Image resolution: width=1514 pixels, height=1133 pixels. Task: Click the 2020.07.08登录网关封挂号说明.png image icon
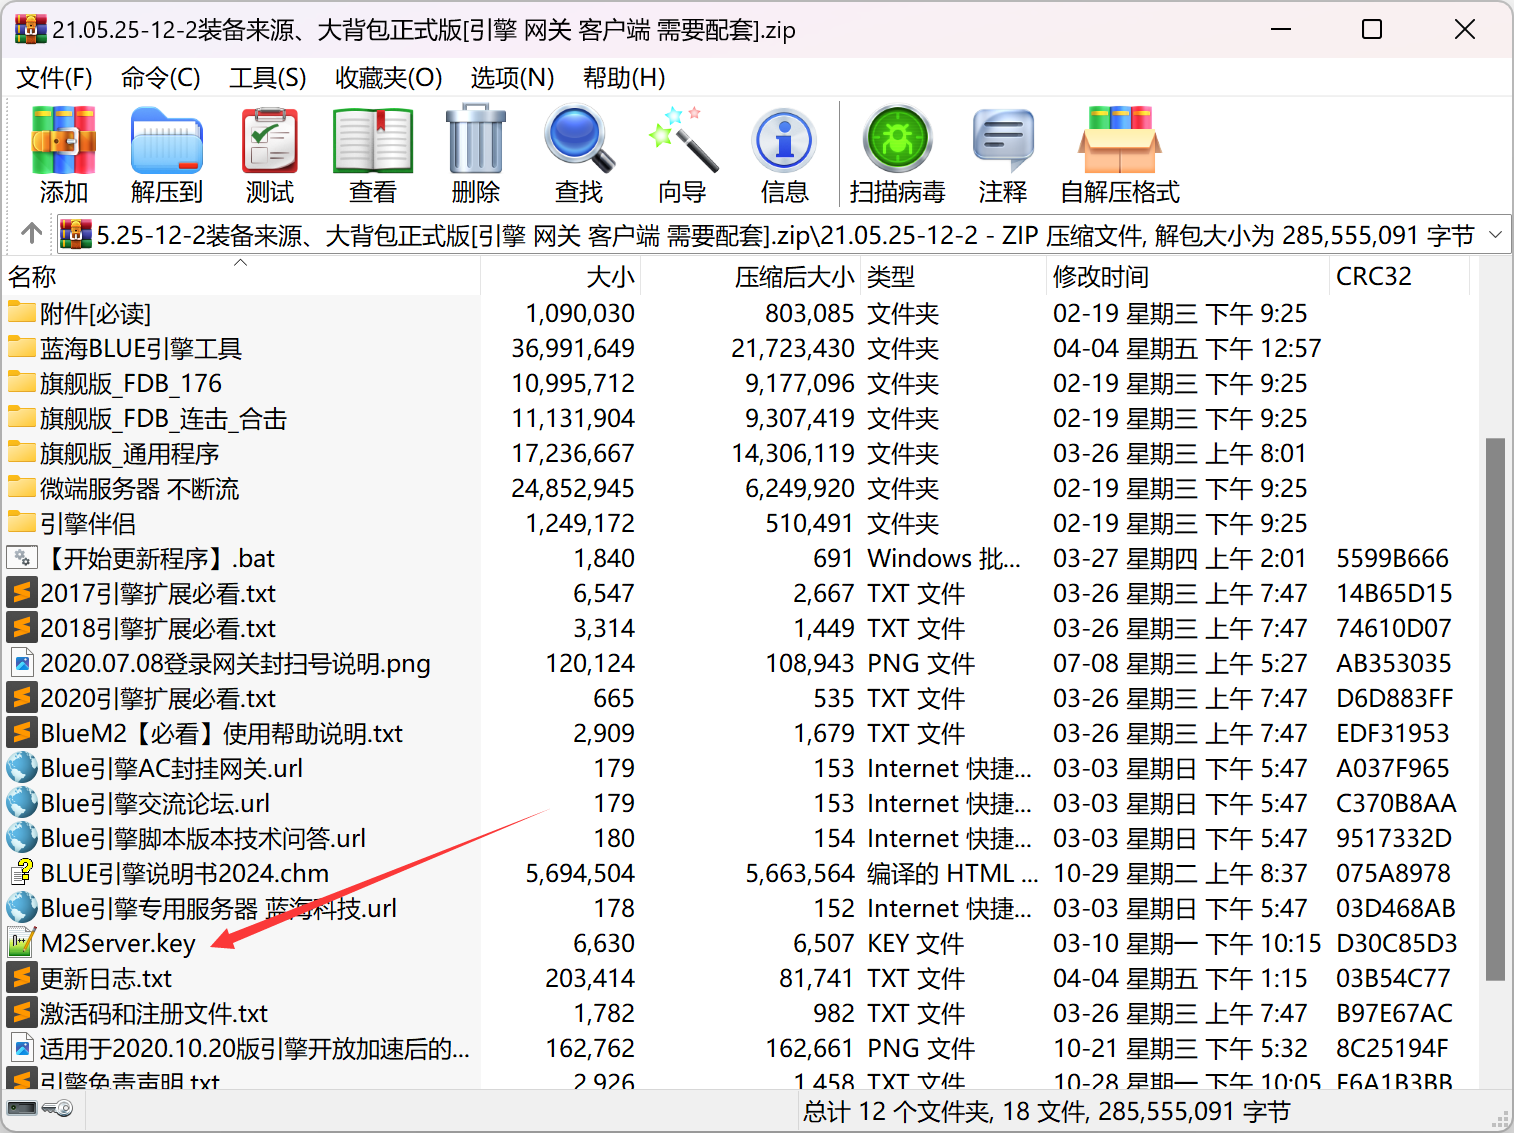click(21, 663)
